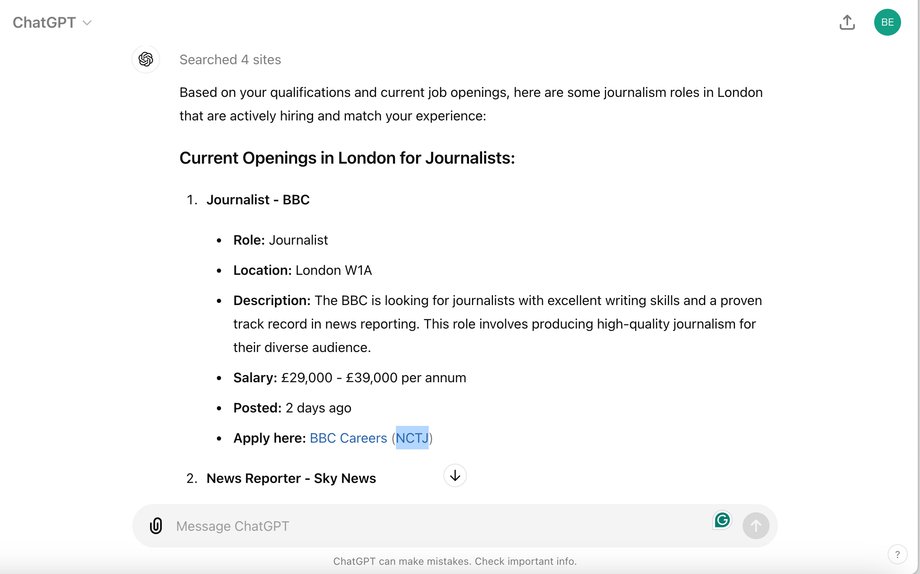Click the ChatGPT can make mistakes notice
The image size is (920, 574).
[455, 561]
